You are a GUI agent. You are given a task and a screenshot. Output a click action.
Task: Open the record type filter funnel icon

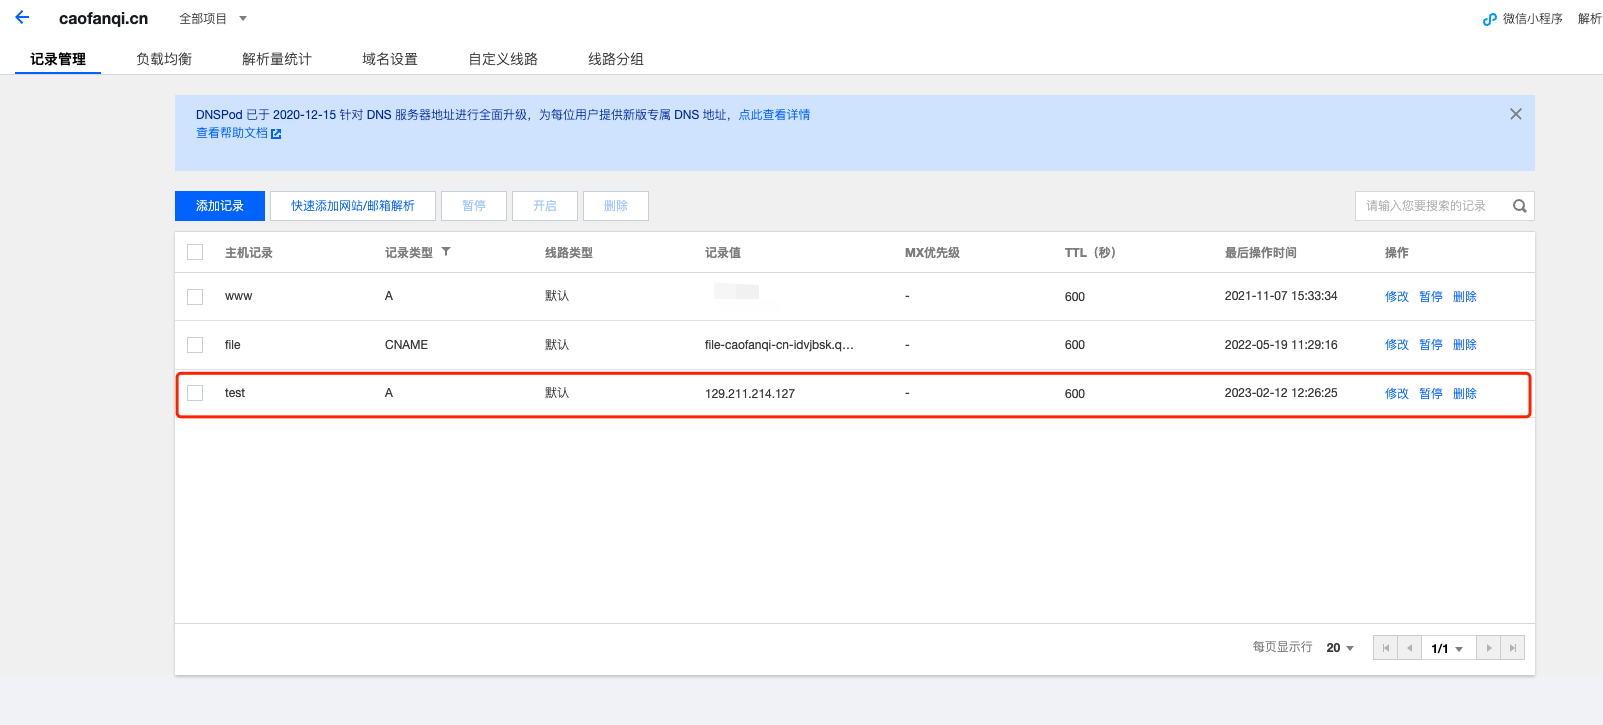[446, 252]
